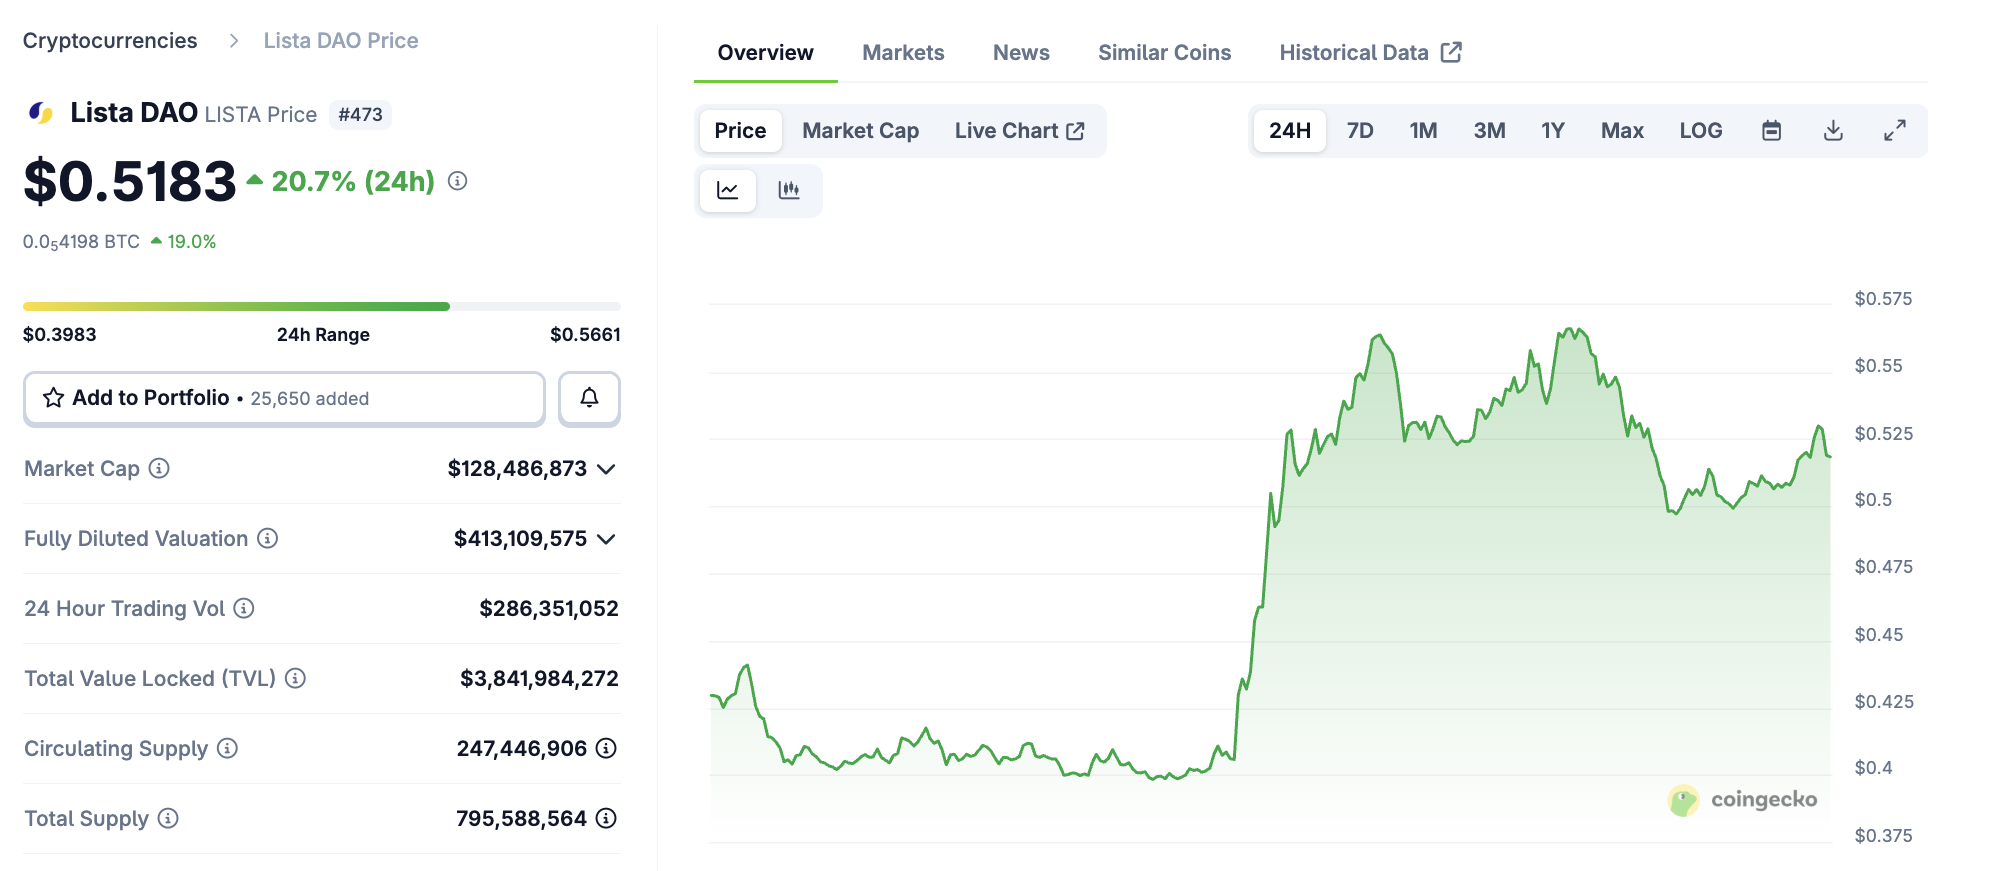This screenshot has width=1992, height=871.
Task: Expand the Market Cap value dropdown
Action: click(606, 469)
